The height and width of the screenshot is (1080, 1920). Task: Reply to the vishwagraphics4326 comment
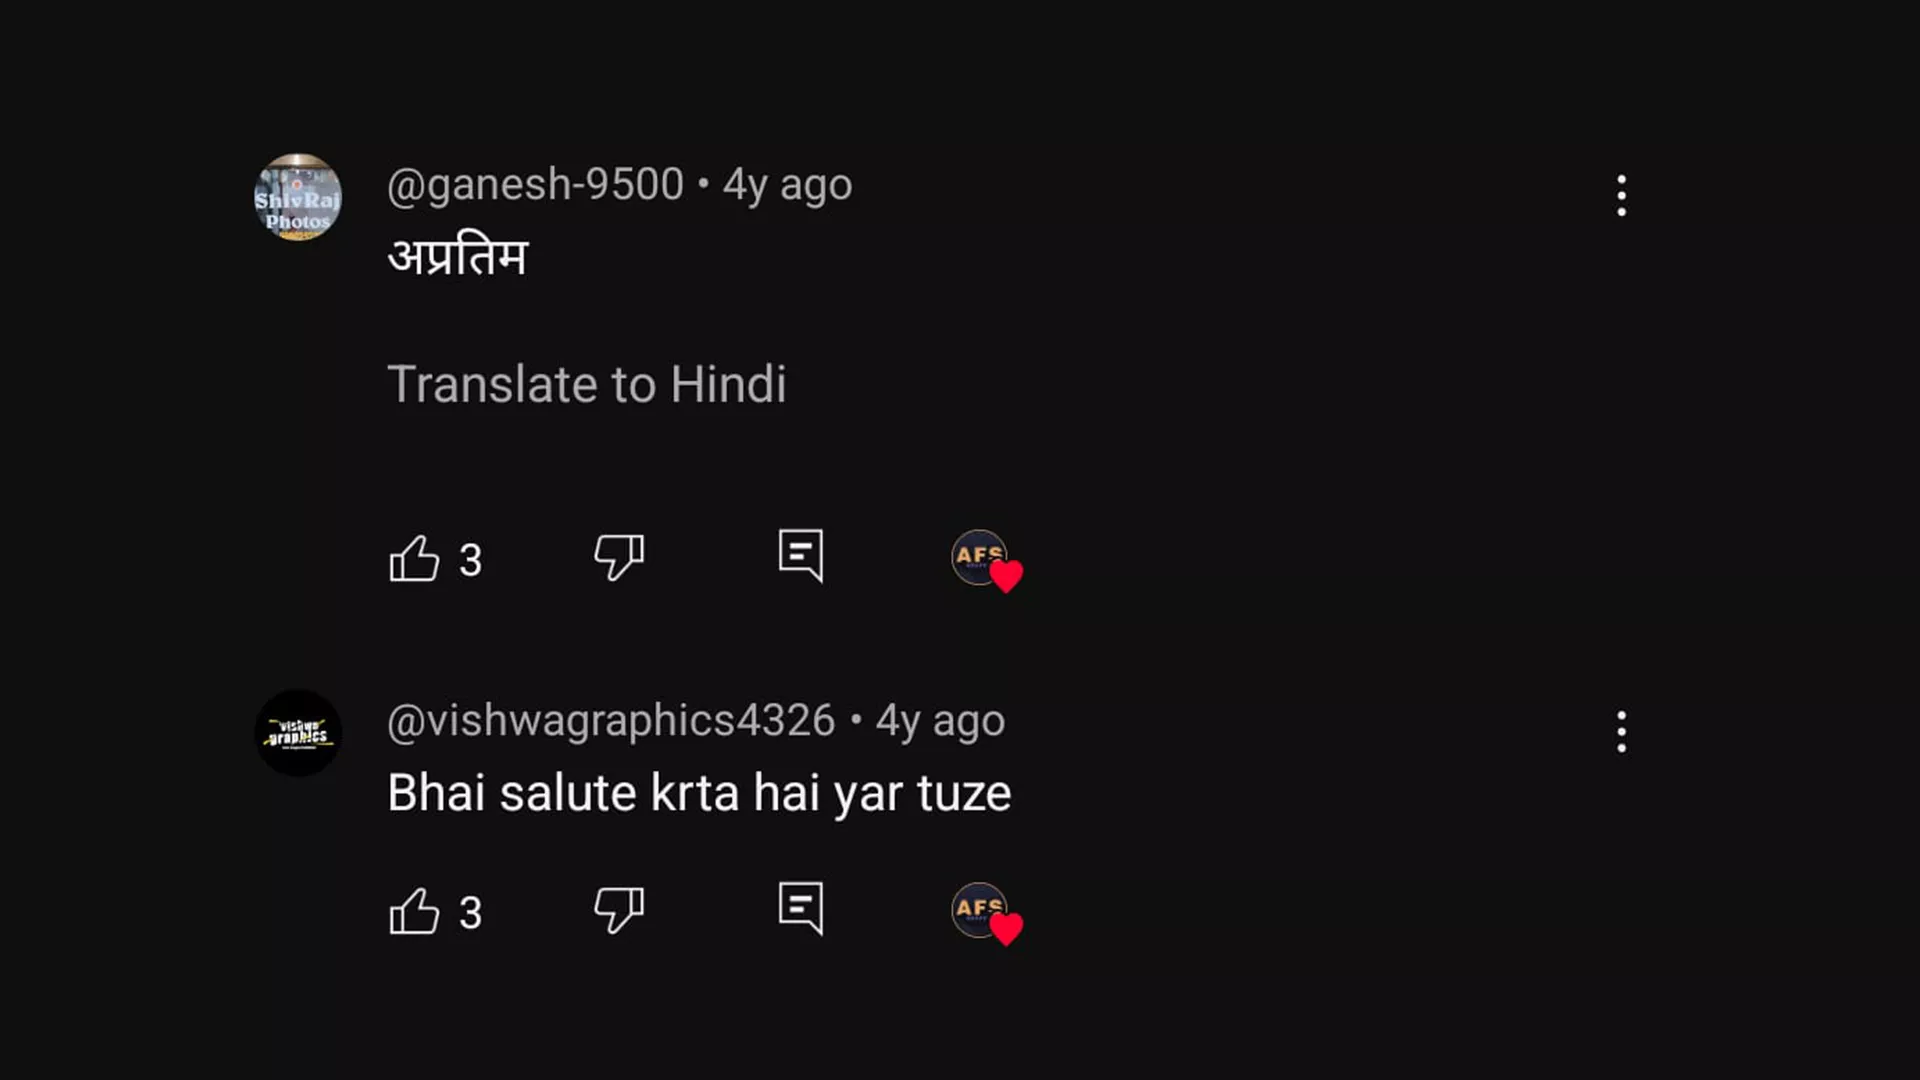point(801,908)
